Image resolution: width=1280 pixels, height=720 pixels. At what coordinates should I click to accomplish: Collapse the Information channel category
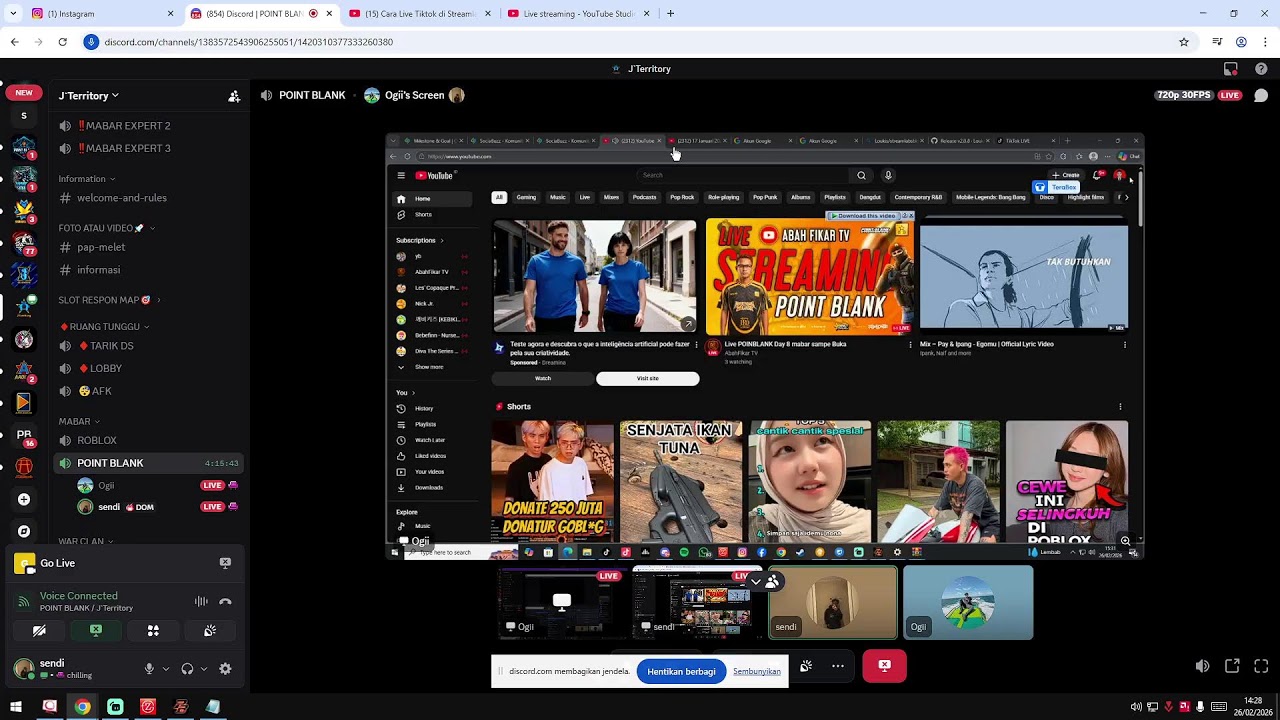pyautogui.click(x=87, y=179)
